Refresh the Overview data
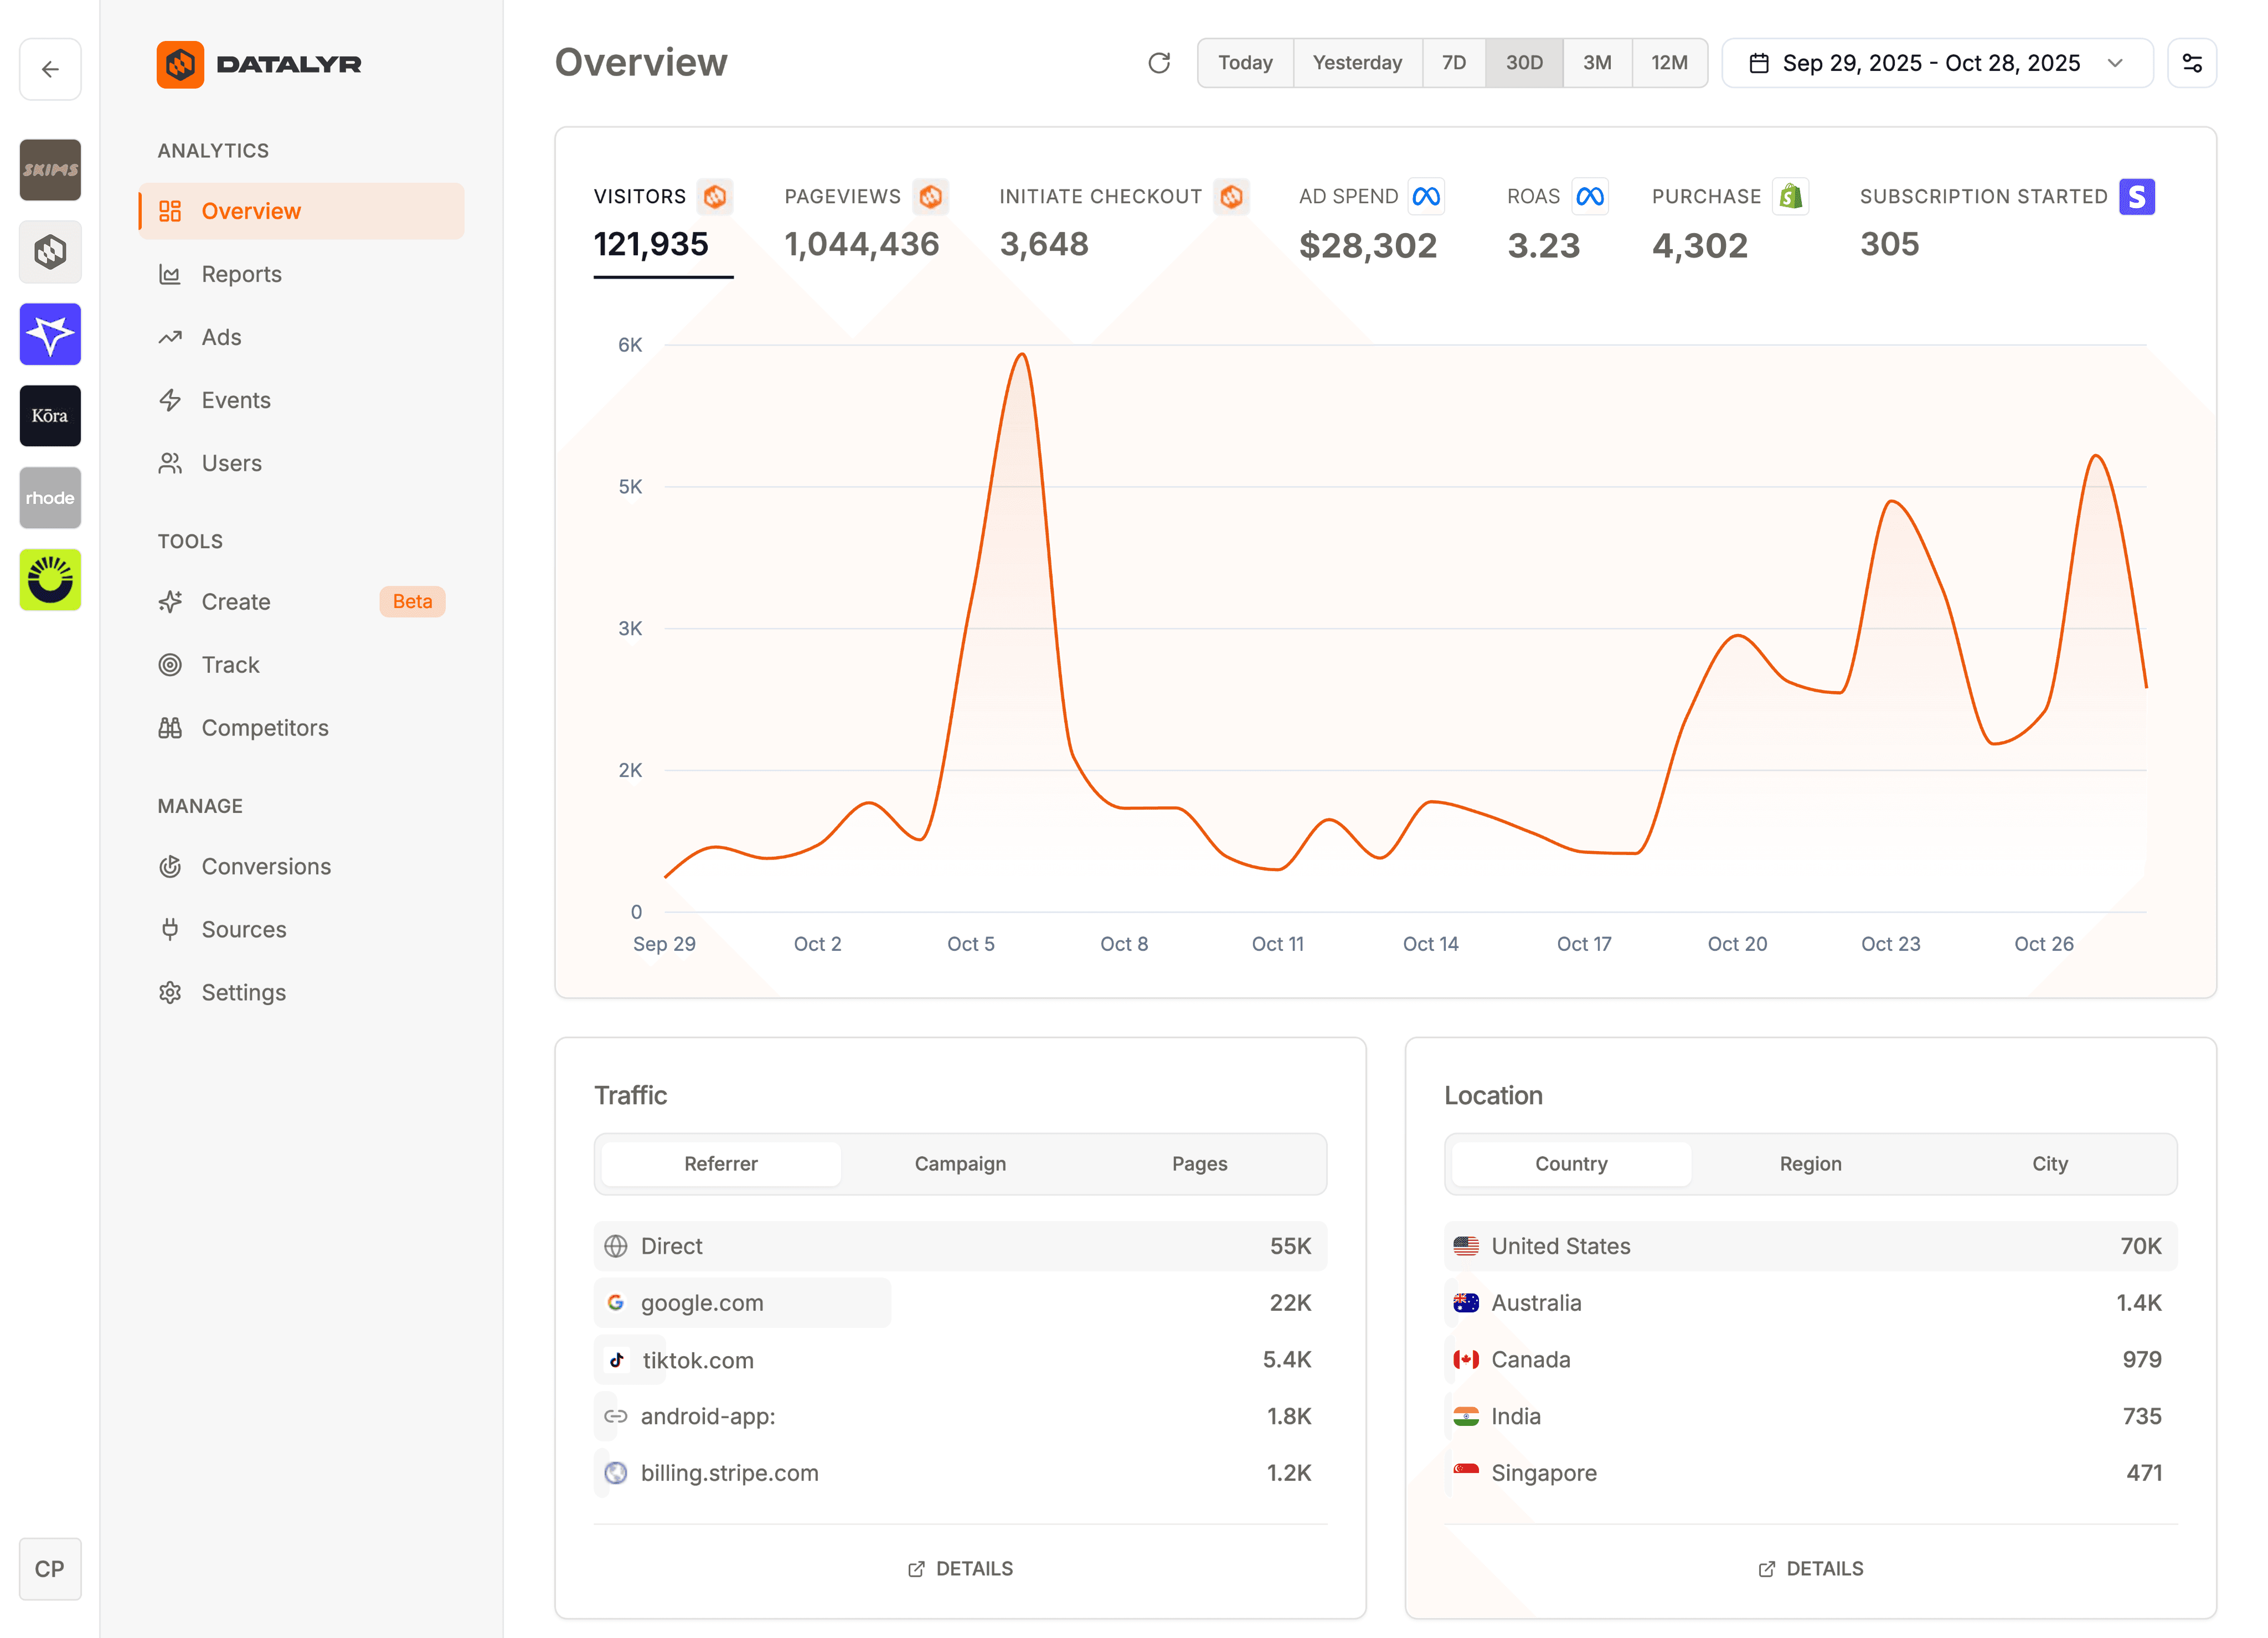 [1159, 62]
